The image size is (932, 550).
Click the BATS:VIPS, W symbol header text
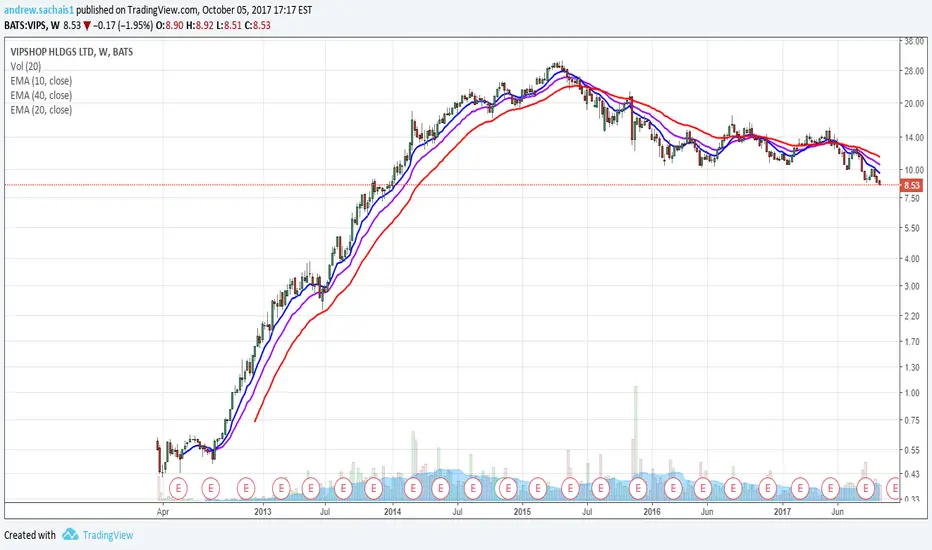pyautogui.click(x=32, y=26)
